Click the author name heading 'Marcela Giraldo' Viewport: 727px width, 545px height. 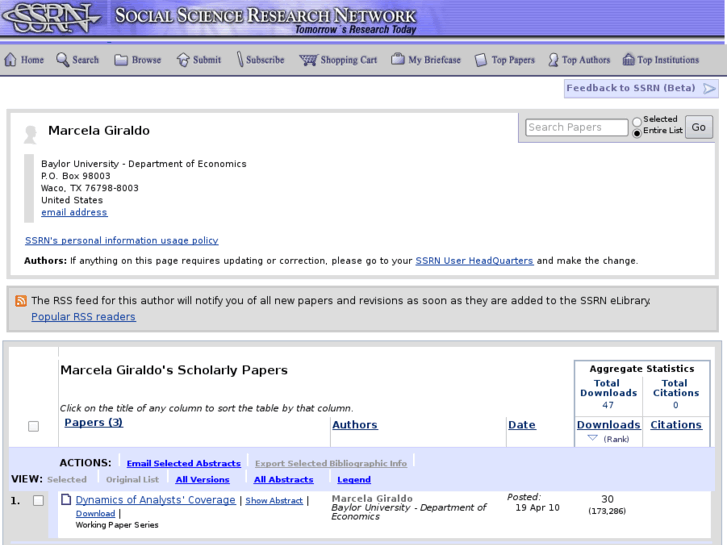(99, 130)
